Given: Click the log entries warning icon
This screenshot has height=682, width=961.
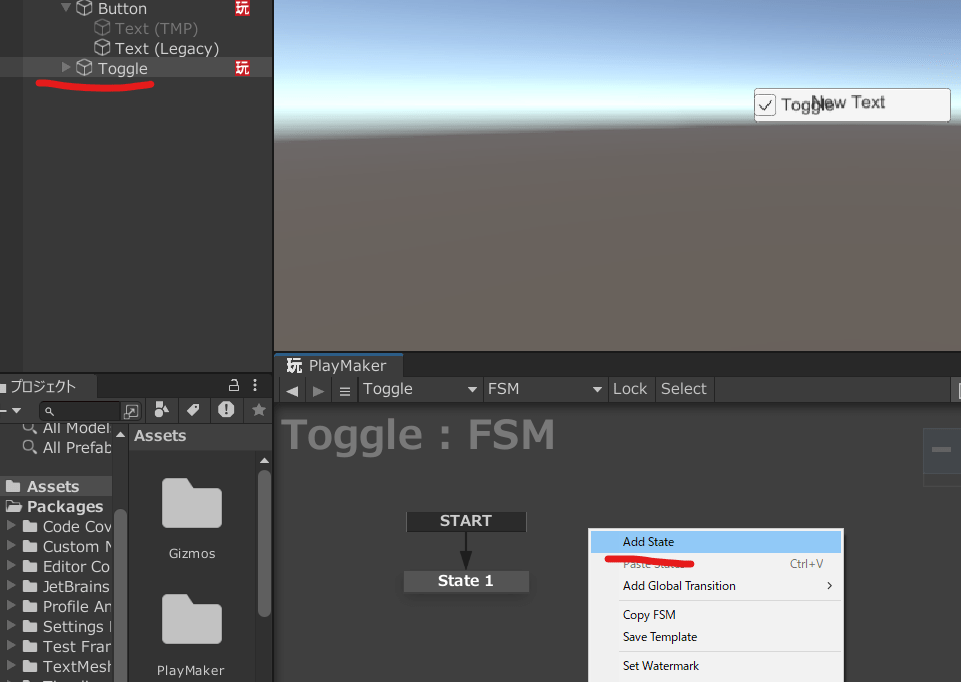Looking at the screenshot, I should (226, 410).
